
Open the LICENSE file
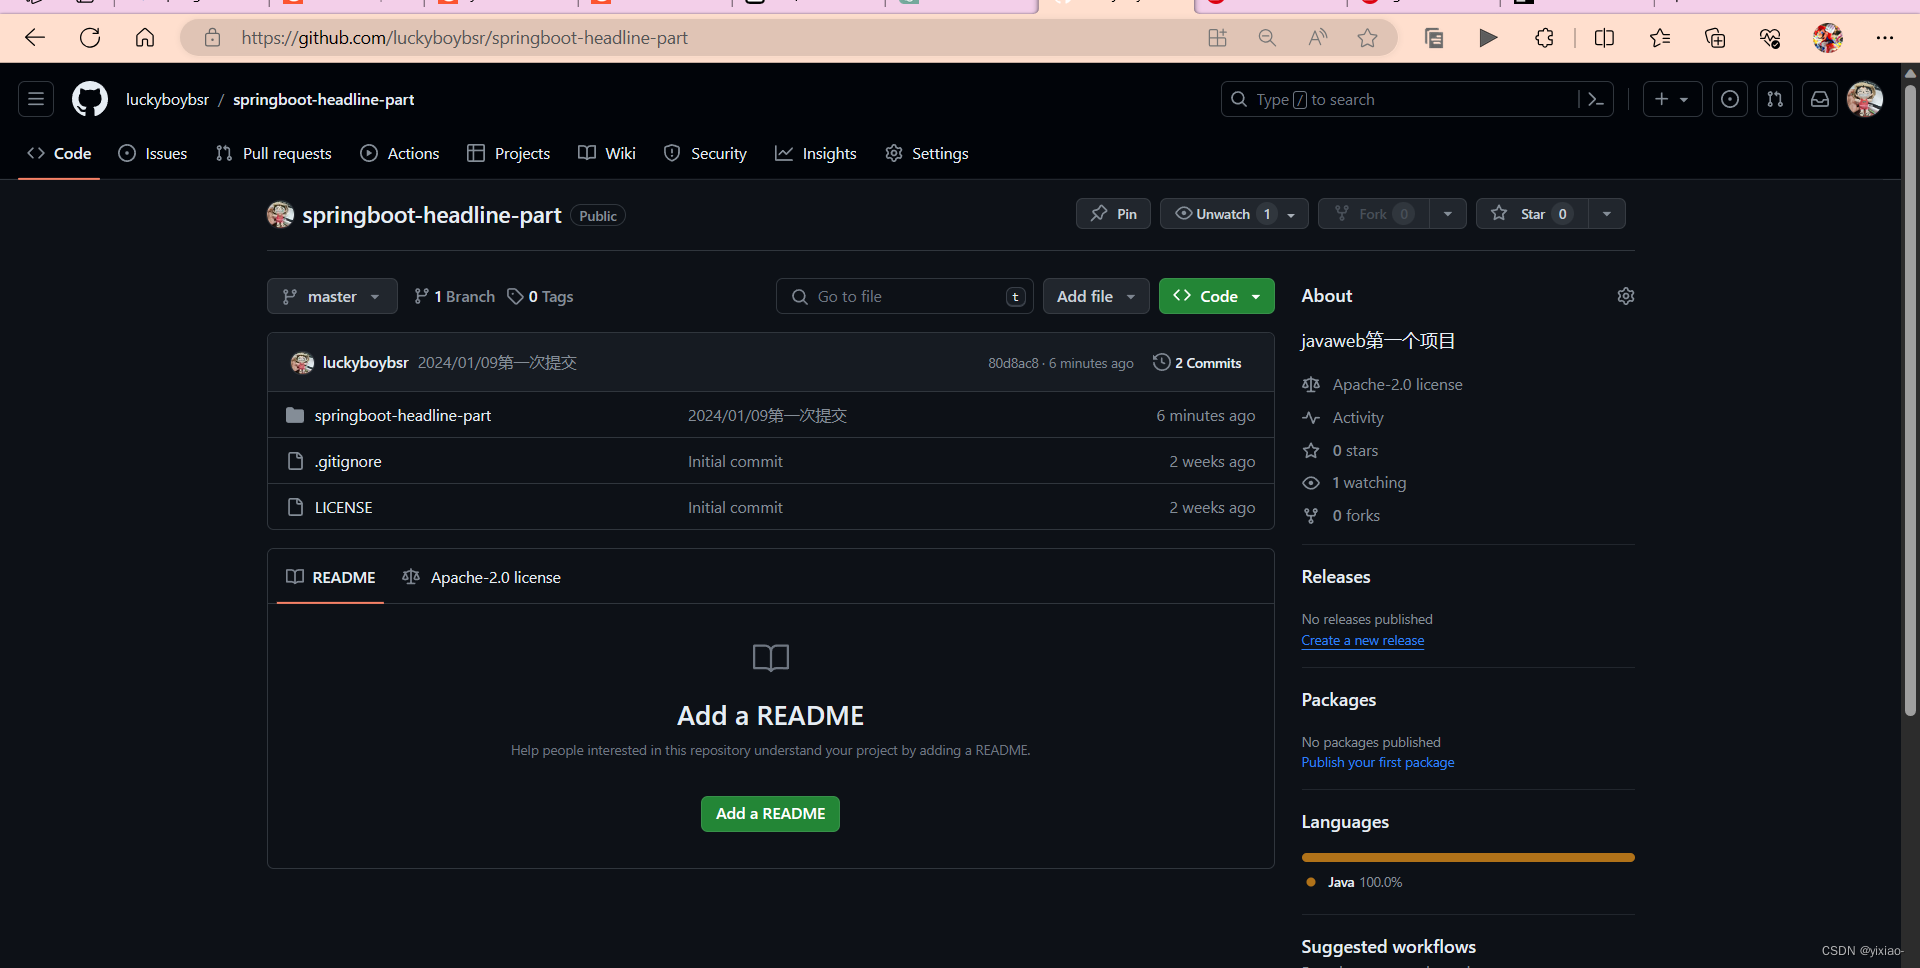pos(343,507)
